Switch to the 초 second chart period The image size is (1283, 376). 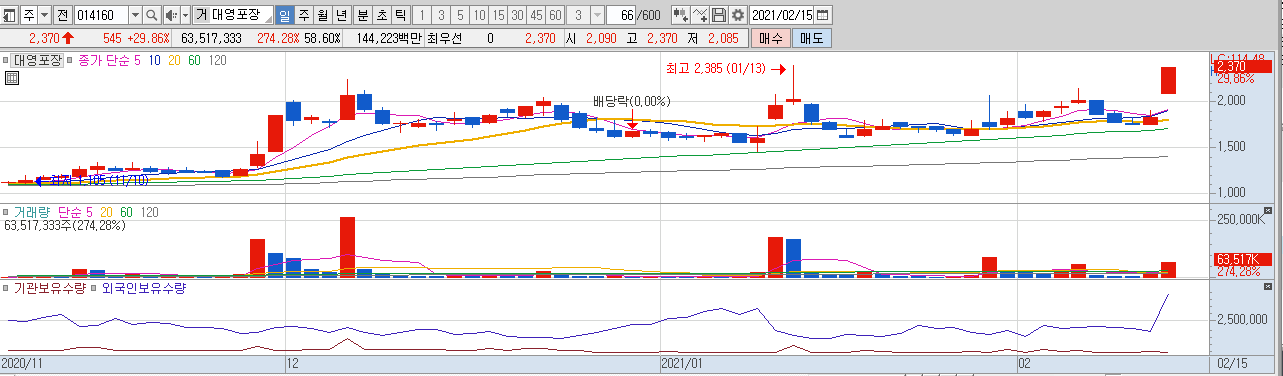click(381, 15)
